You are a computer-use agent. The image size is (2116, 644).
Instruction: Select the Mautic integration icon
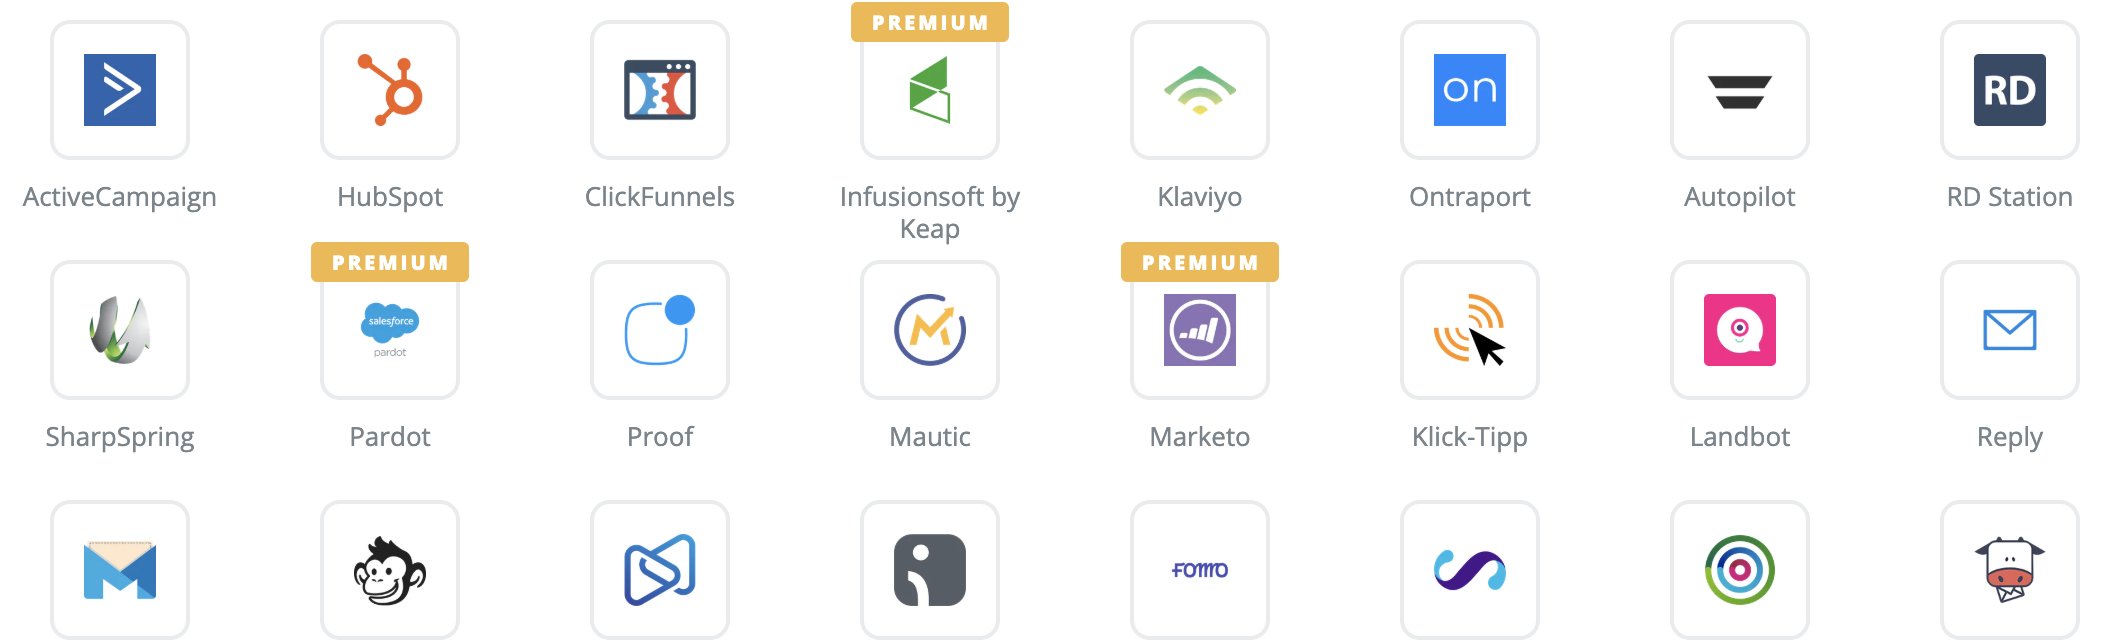(930, 330)
